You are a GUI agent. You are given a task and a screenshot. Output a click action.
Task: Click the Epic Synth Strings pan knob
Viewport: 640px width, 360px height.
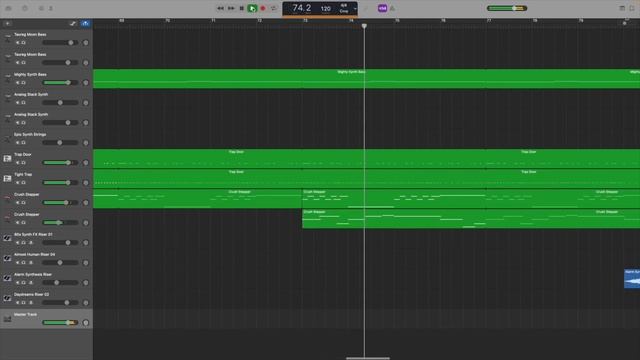coord(86,143)
